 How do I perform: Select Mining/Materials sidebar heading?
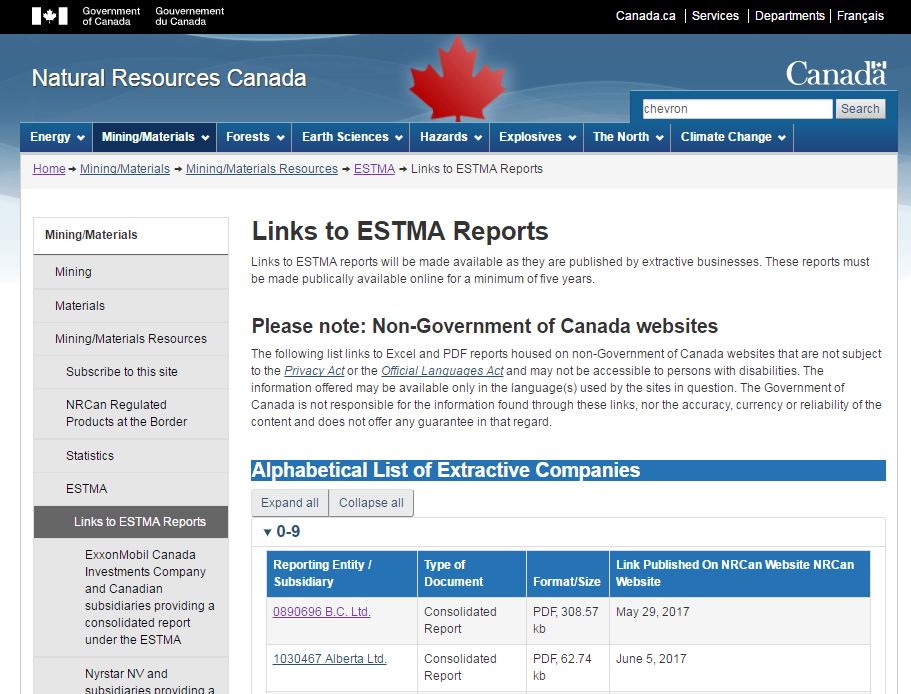click(x=131, y=235)
